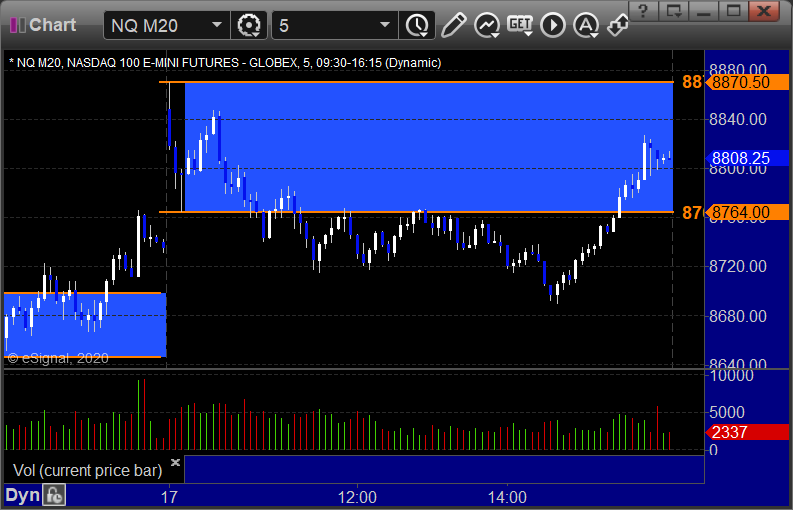This screenshot has height=510, width=793.
Task: Click the 12:00 time axis label
Action: tap(357, 497)
